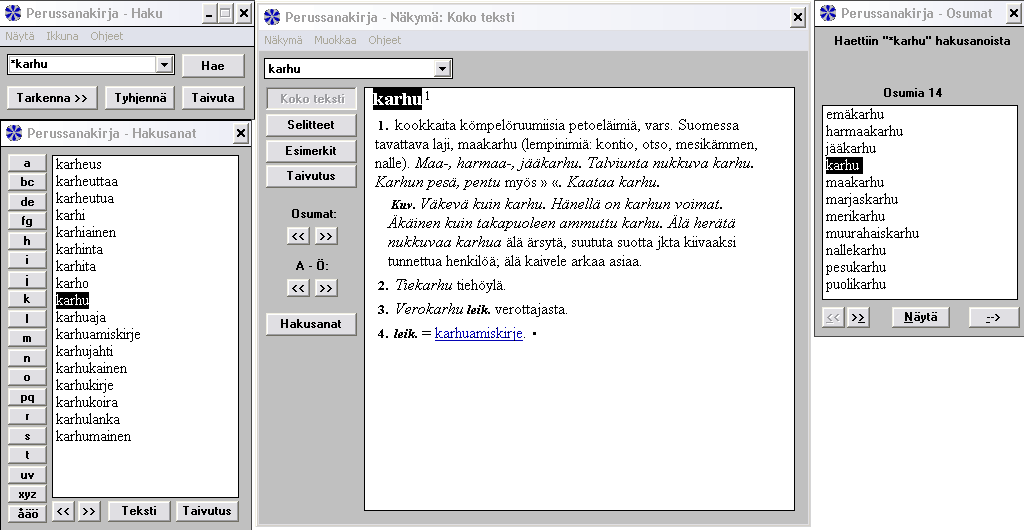This screenshot has width=1024, height=530.
Task: Open the Muokkaa menu
Action: (334, 40)
